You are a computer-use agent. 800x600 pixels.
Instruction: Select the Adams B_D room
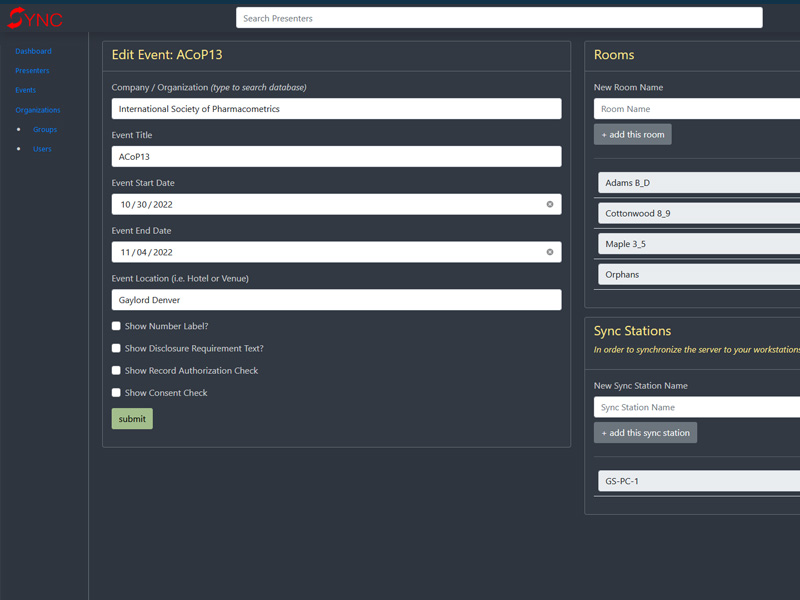(x=699, y=183)
